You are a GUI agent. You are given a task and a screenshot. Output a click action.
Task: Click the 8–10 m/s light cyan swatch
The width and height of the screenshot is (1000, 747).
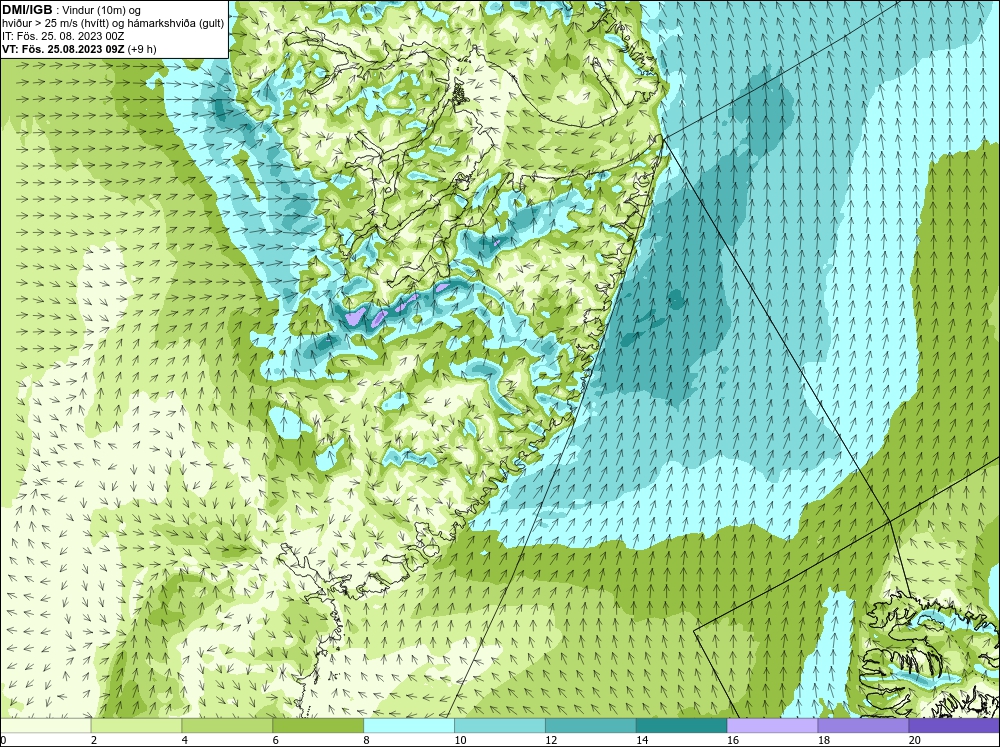coord(409,726)
